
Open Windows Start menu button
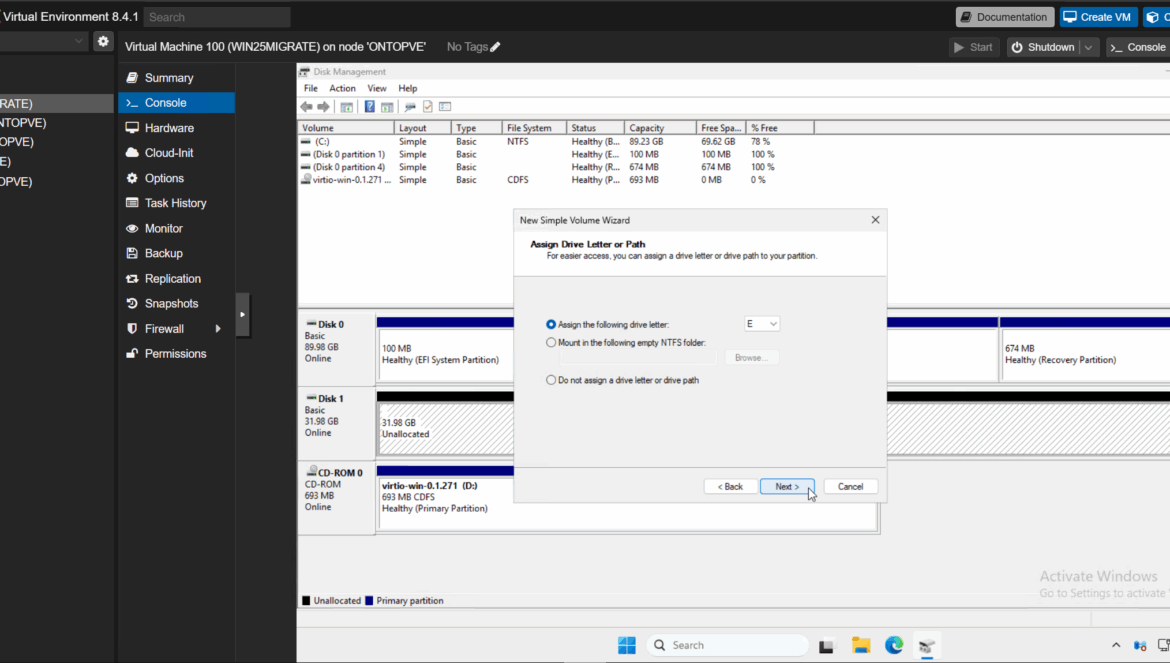pyautogui.click(x=627, y=645)
